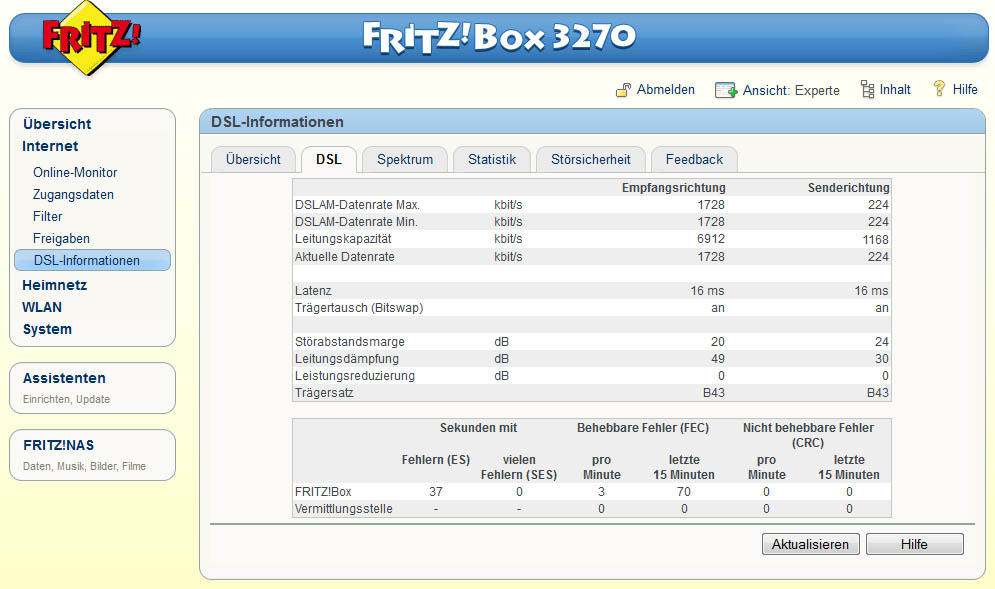Switch to the Störsicherheit tab
Screen dimensions: 995x589
coord(591,159)
